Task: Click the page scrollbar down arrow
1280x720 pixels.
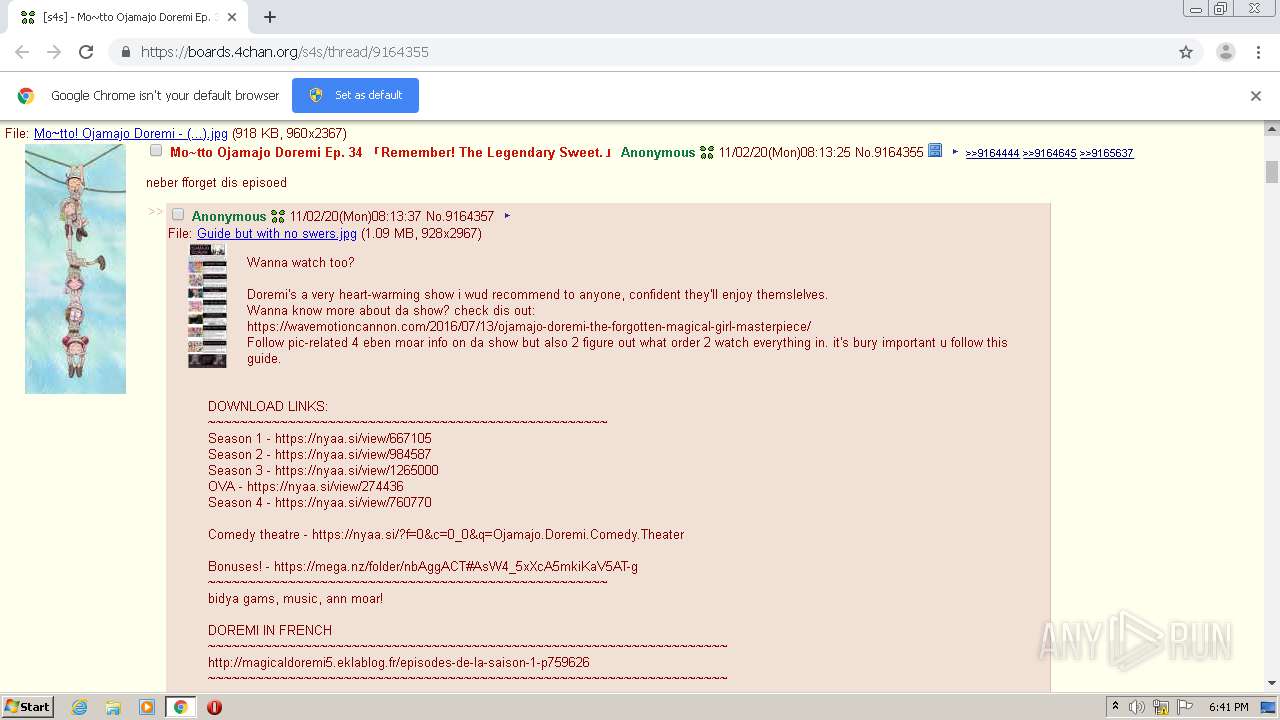Action: 1272,683
